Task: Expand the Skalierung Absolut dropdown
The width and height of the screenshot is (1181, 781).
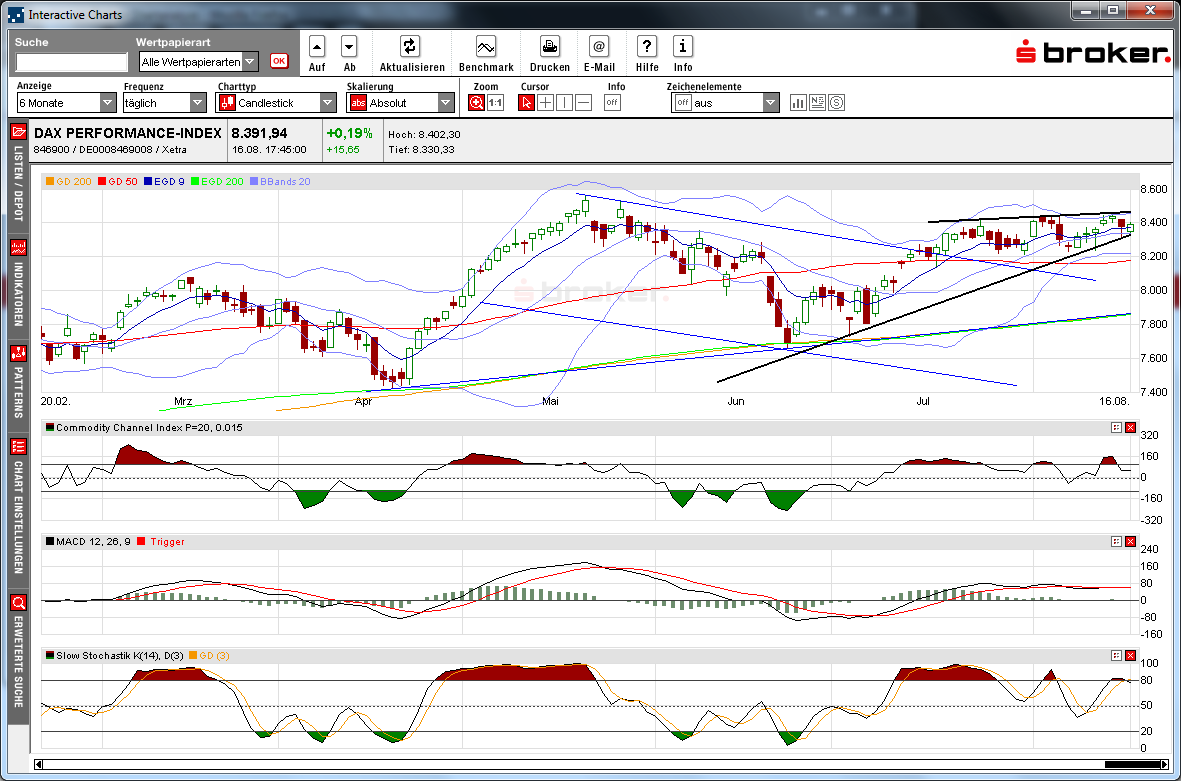Action: pos(446,102)
